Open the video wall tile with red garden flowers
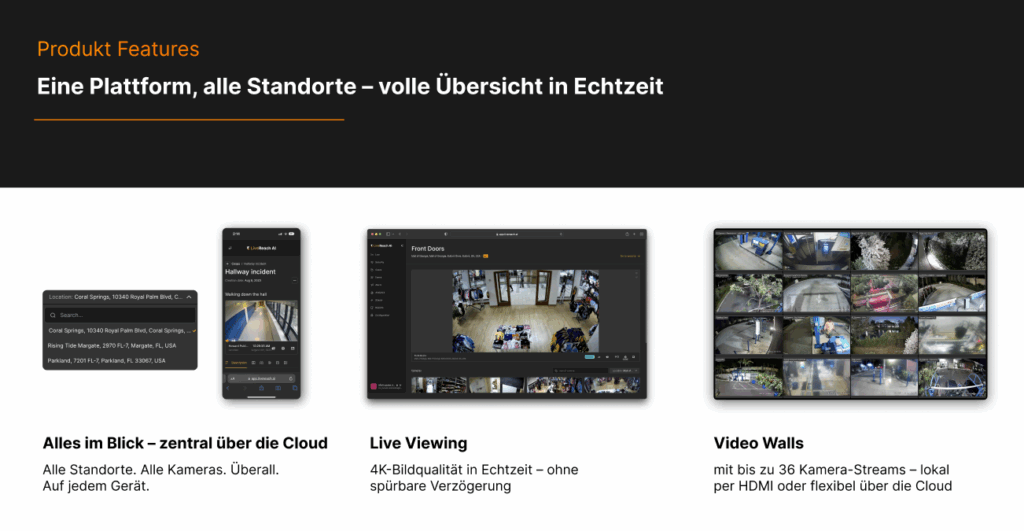 pyautogui.click(x=884, y=293)
